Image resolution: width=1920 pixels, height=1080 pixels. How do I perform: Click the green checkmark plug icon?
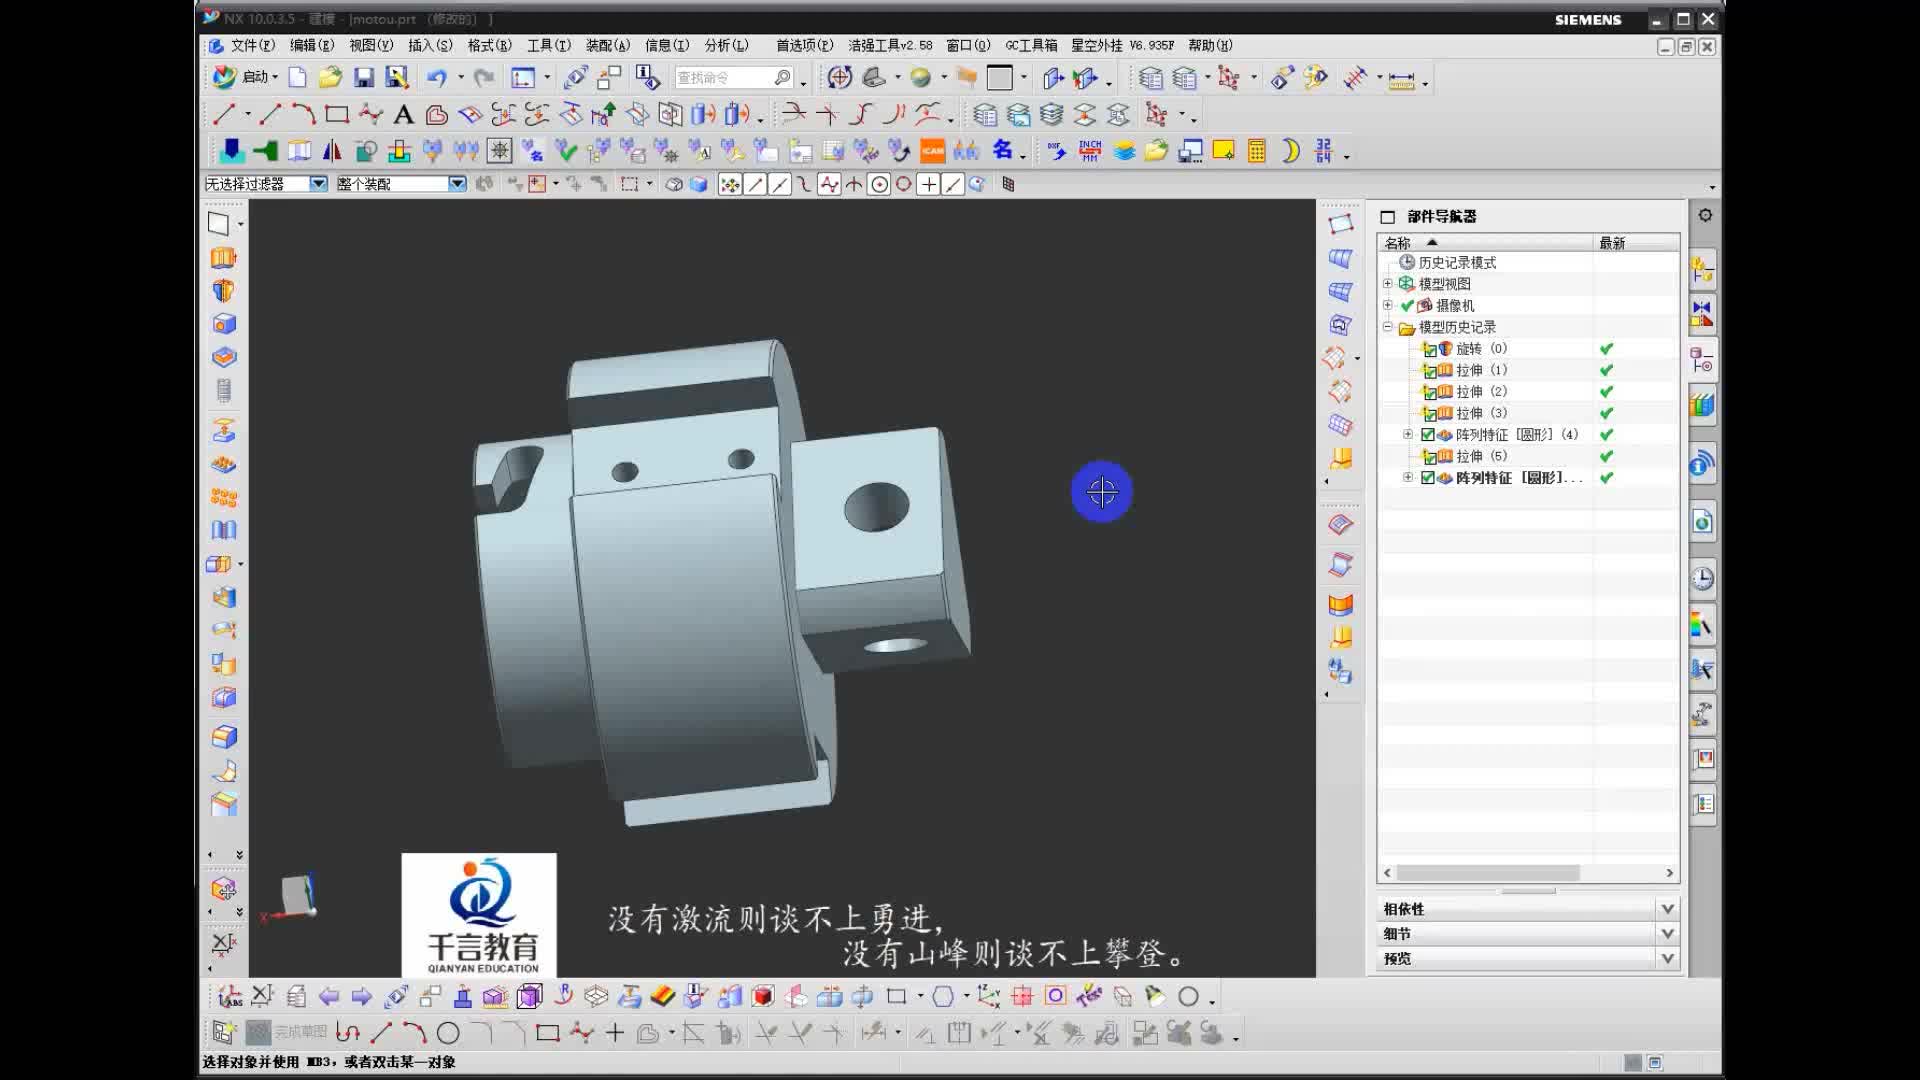566,151
